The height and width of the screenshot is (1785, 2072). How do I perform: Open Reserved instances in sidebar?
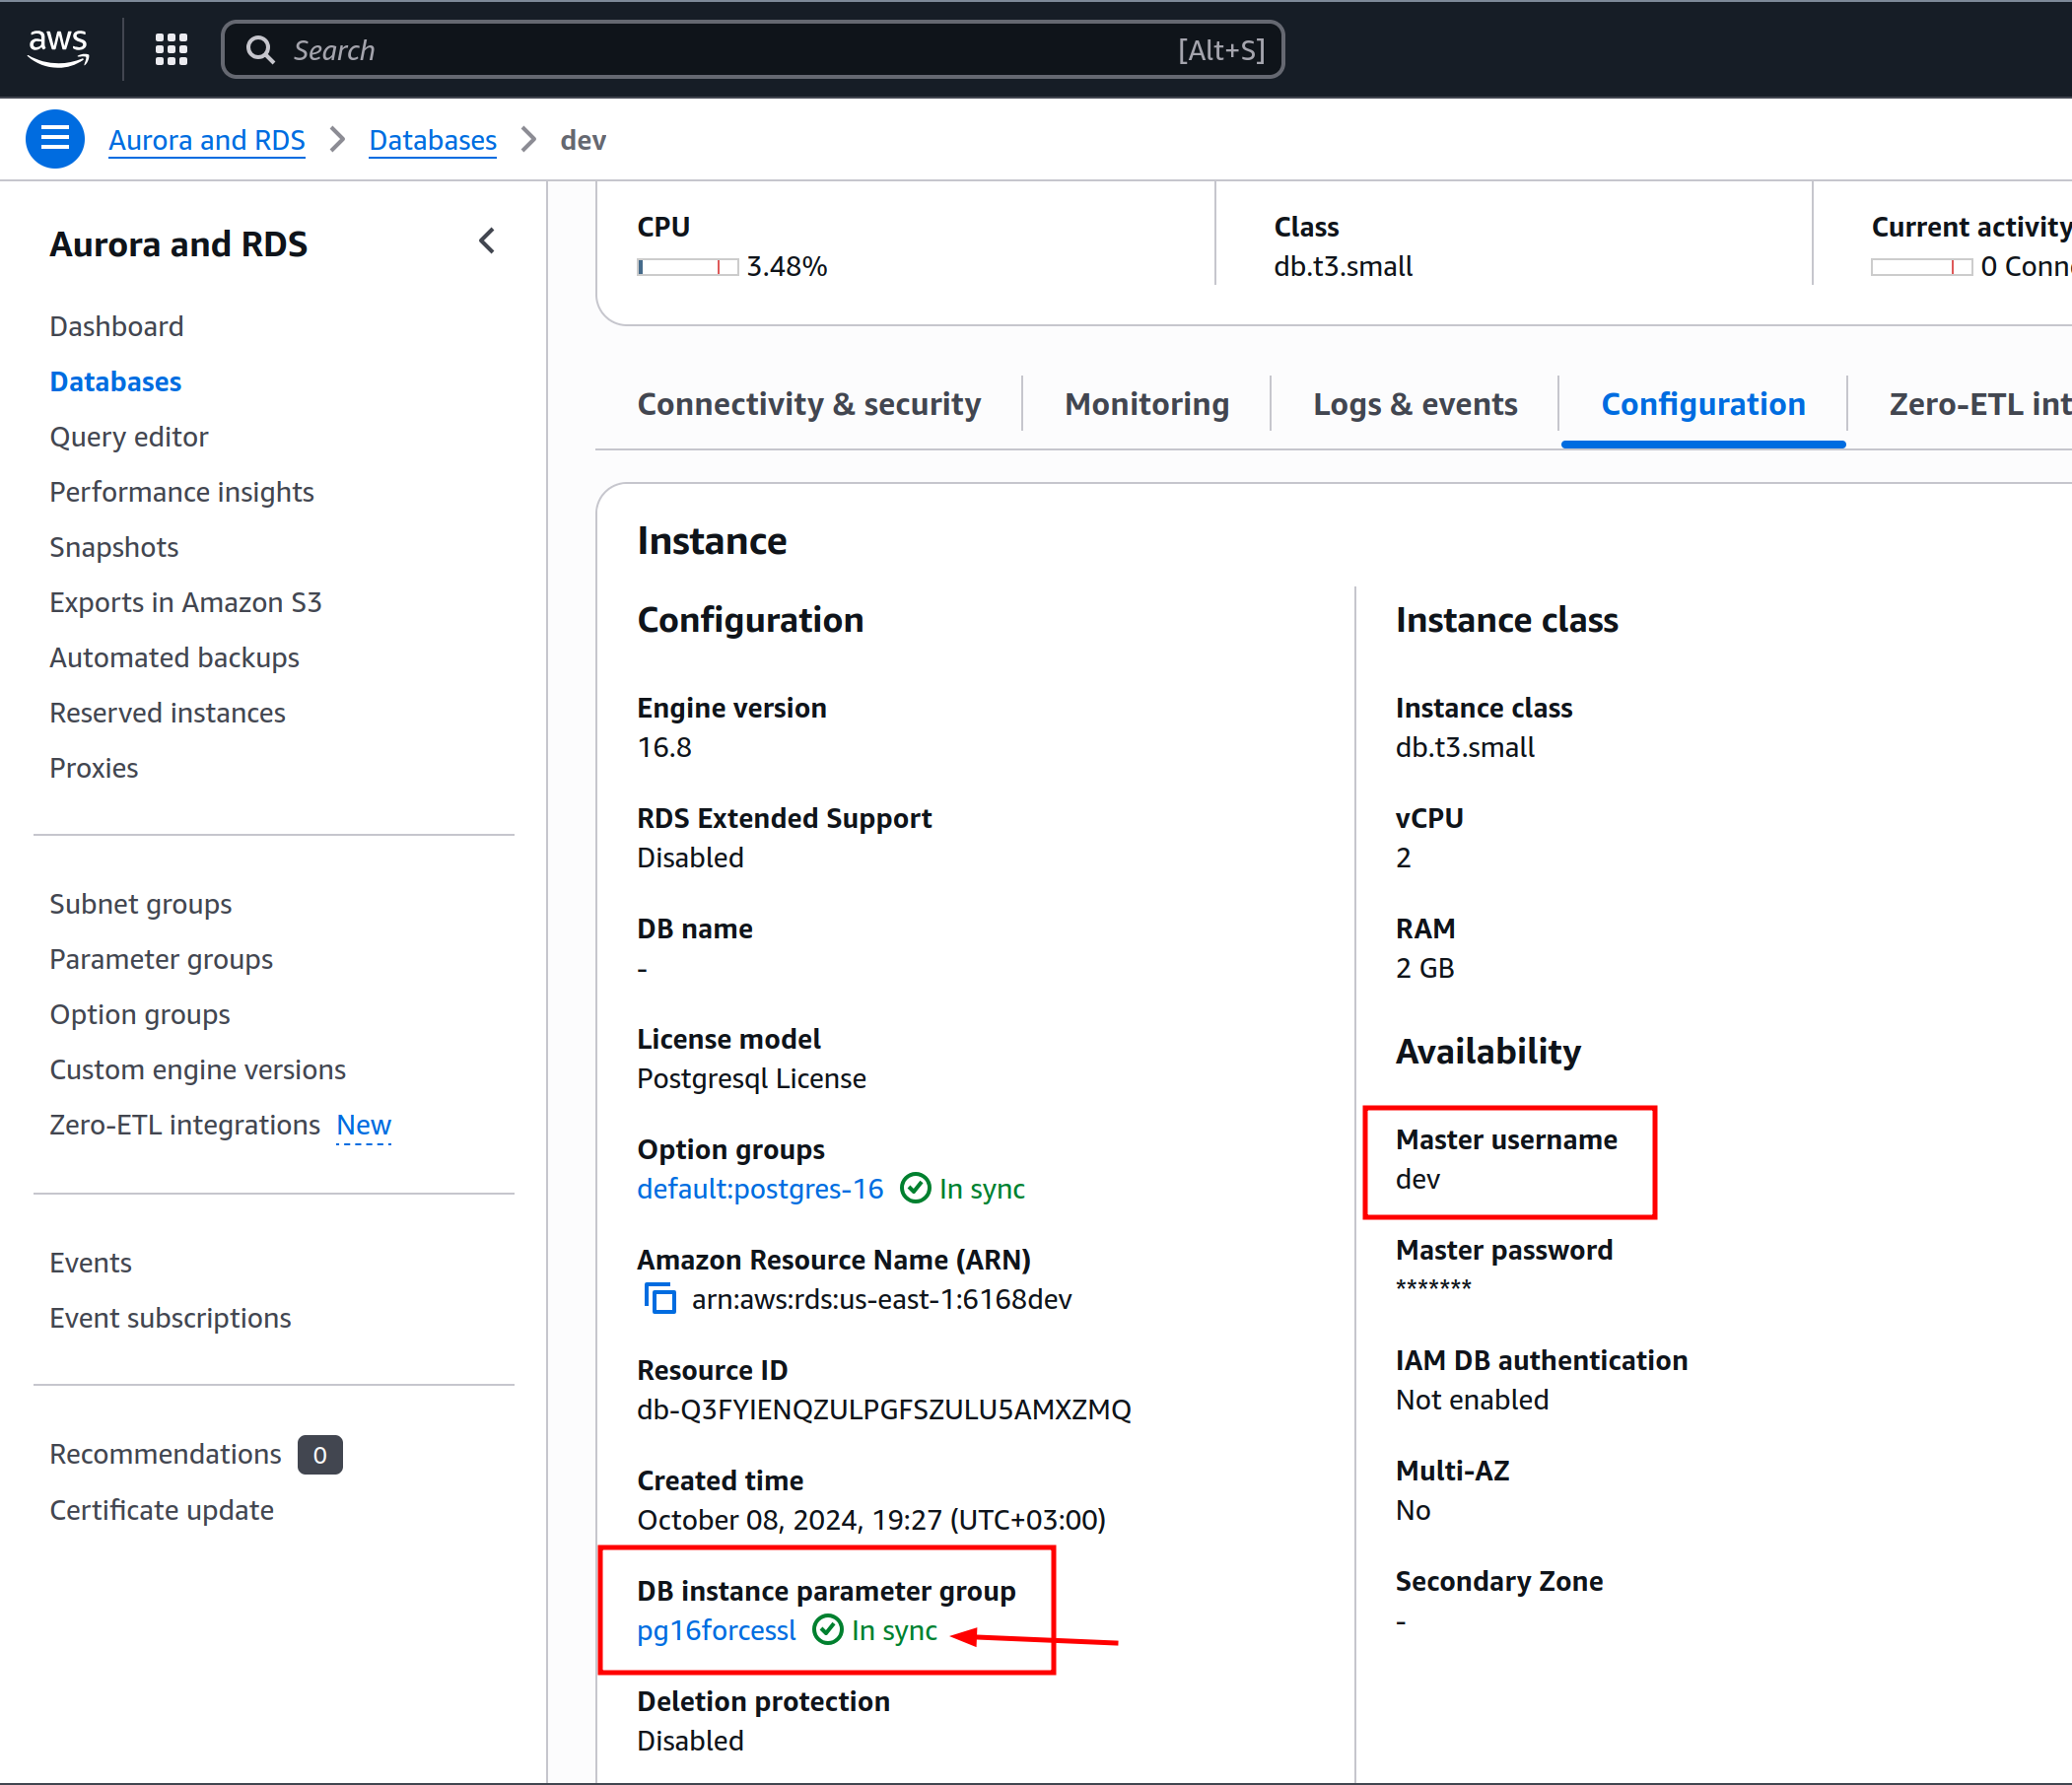168,712
